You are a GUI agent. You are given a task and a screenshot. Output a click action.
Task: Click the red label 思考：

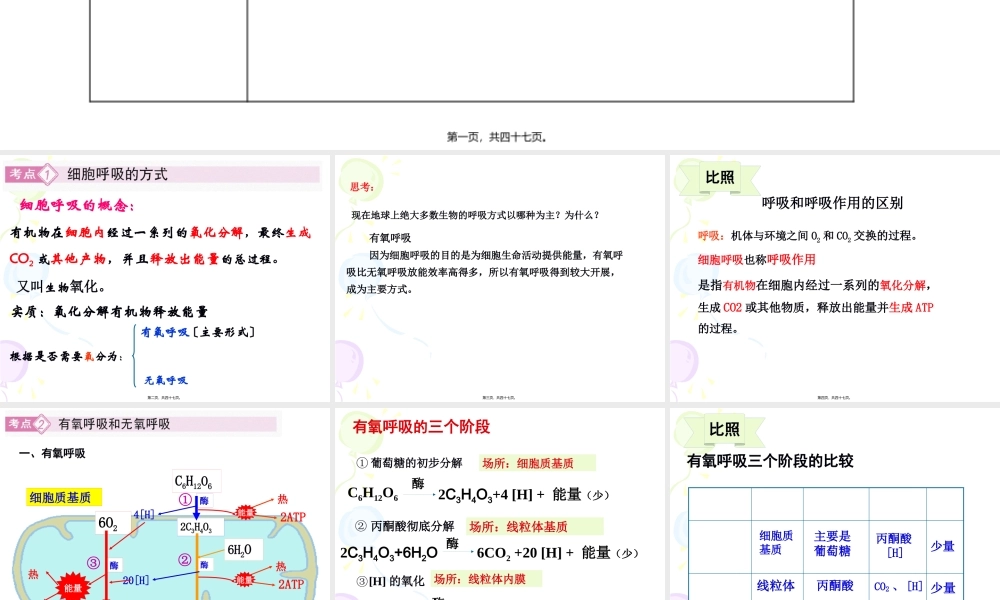pyautogui.click(x=362, y=187)
